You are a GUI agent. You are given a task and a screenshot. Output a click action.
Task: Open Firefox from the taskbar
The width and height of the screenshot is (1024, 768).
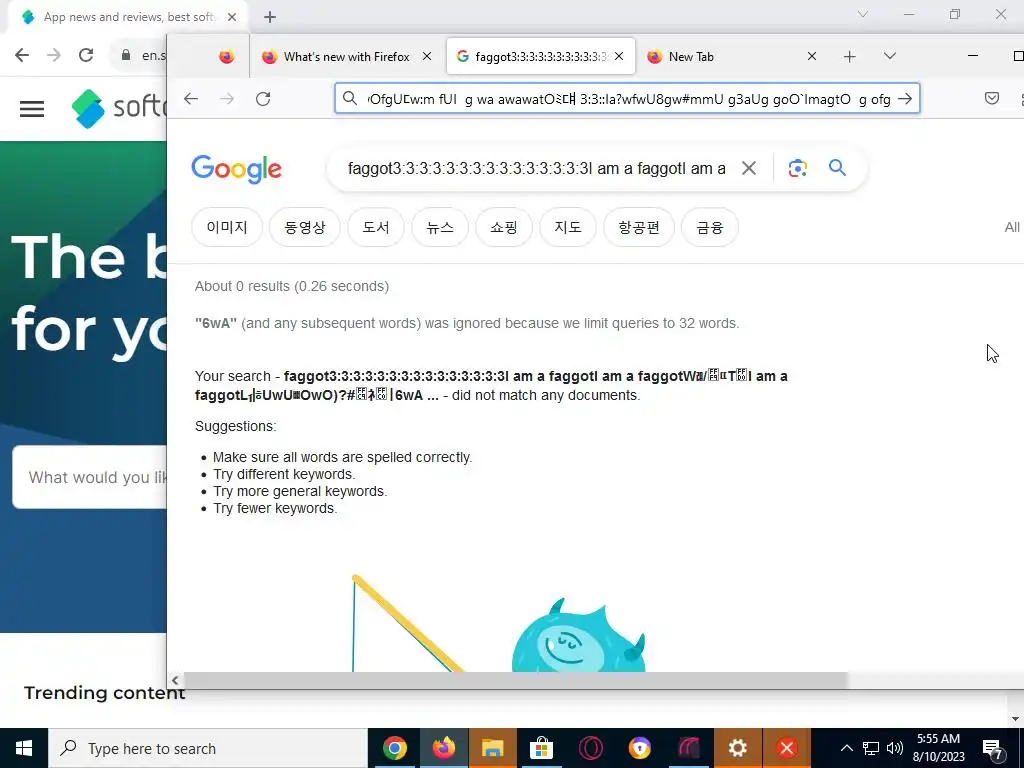[x=443, y=748]
